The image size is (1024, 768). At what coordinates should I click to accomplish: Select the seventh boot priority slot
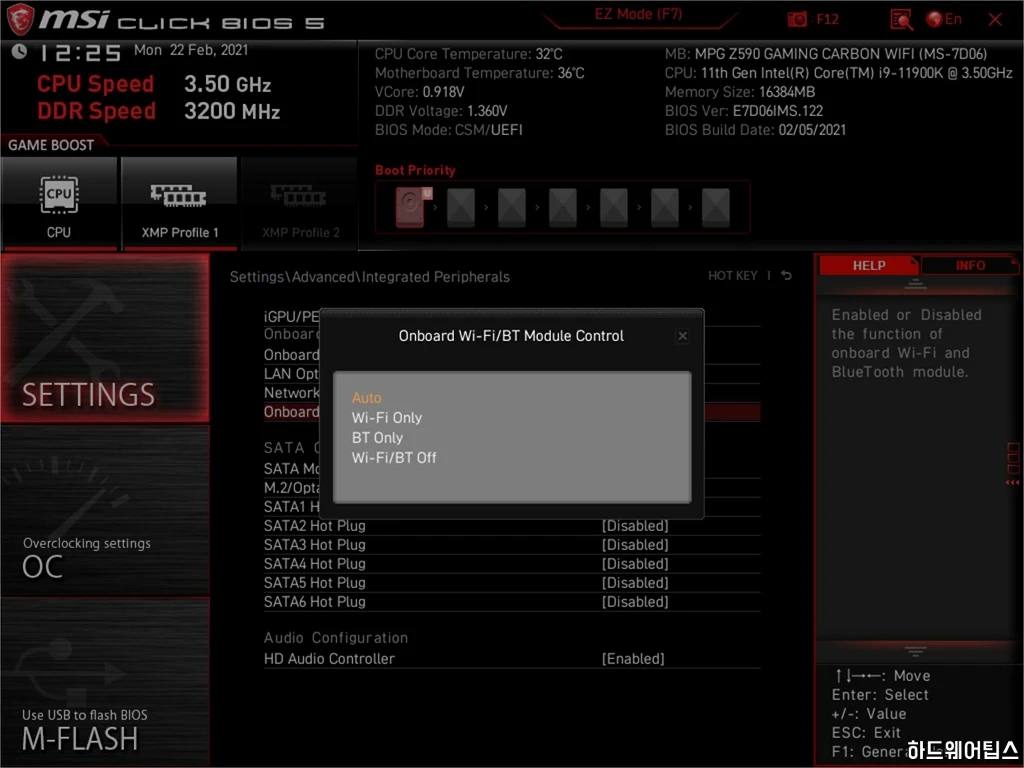click(716, 208)
